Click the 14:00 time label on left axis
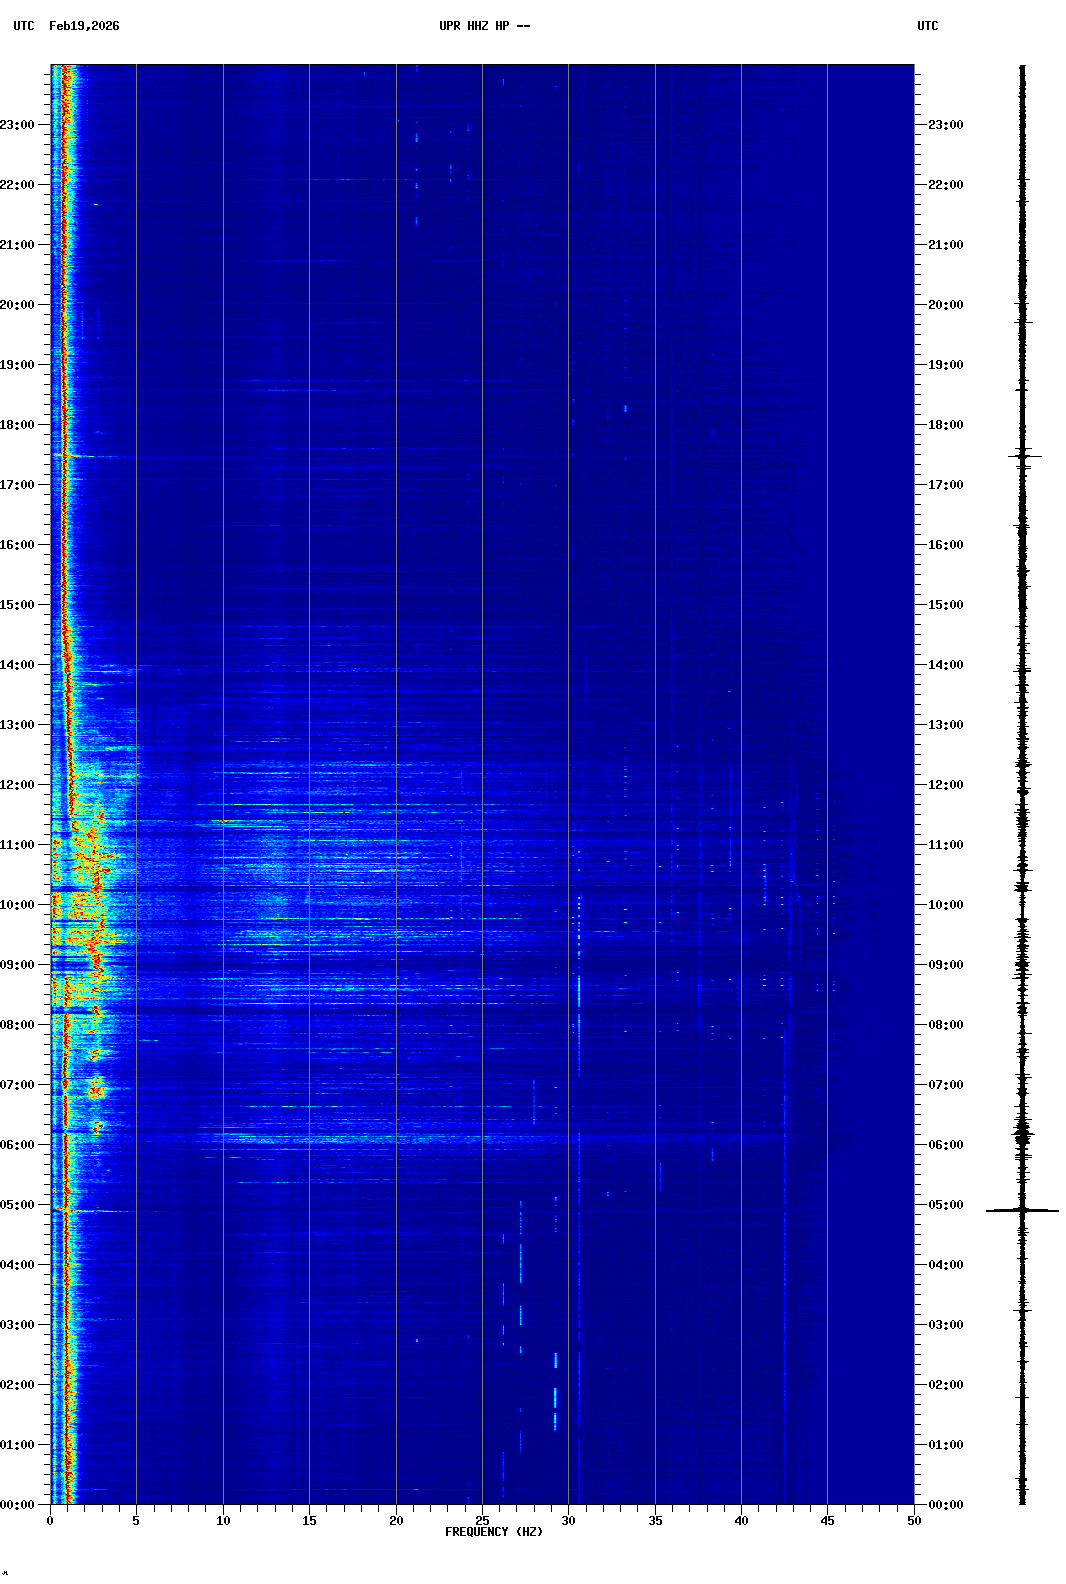This screenshot has height=1584, width=1066. pyautogui.click(x=18, y=665)
